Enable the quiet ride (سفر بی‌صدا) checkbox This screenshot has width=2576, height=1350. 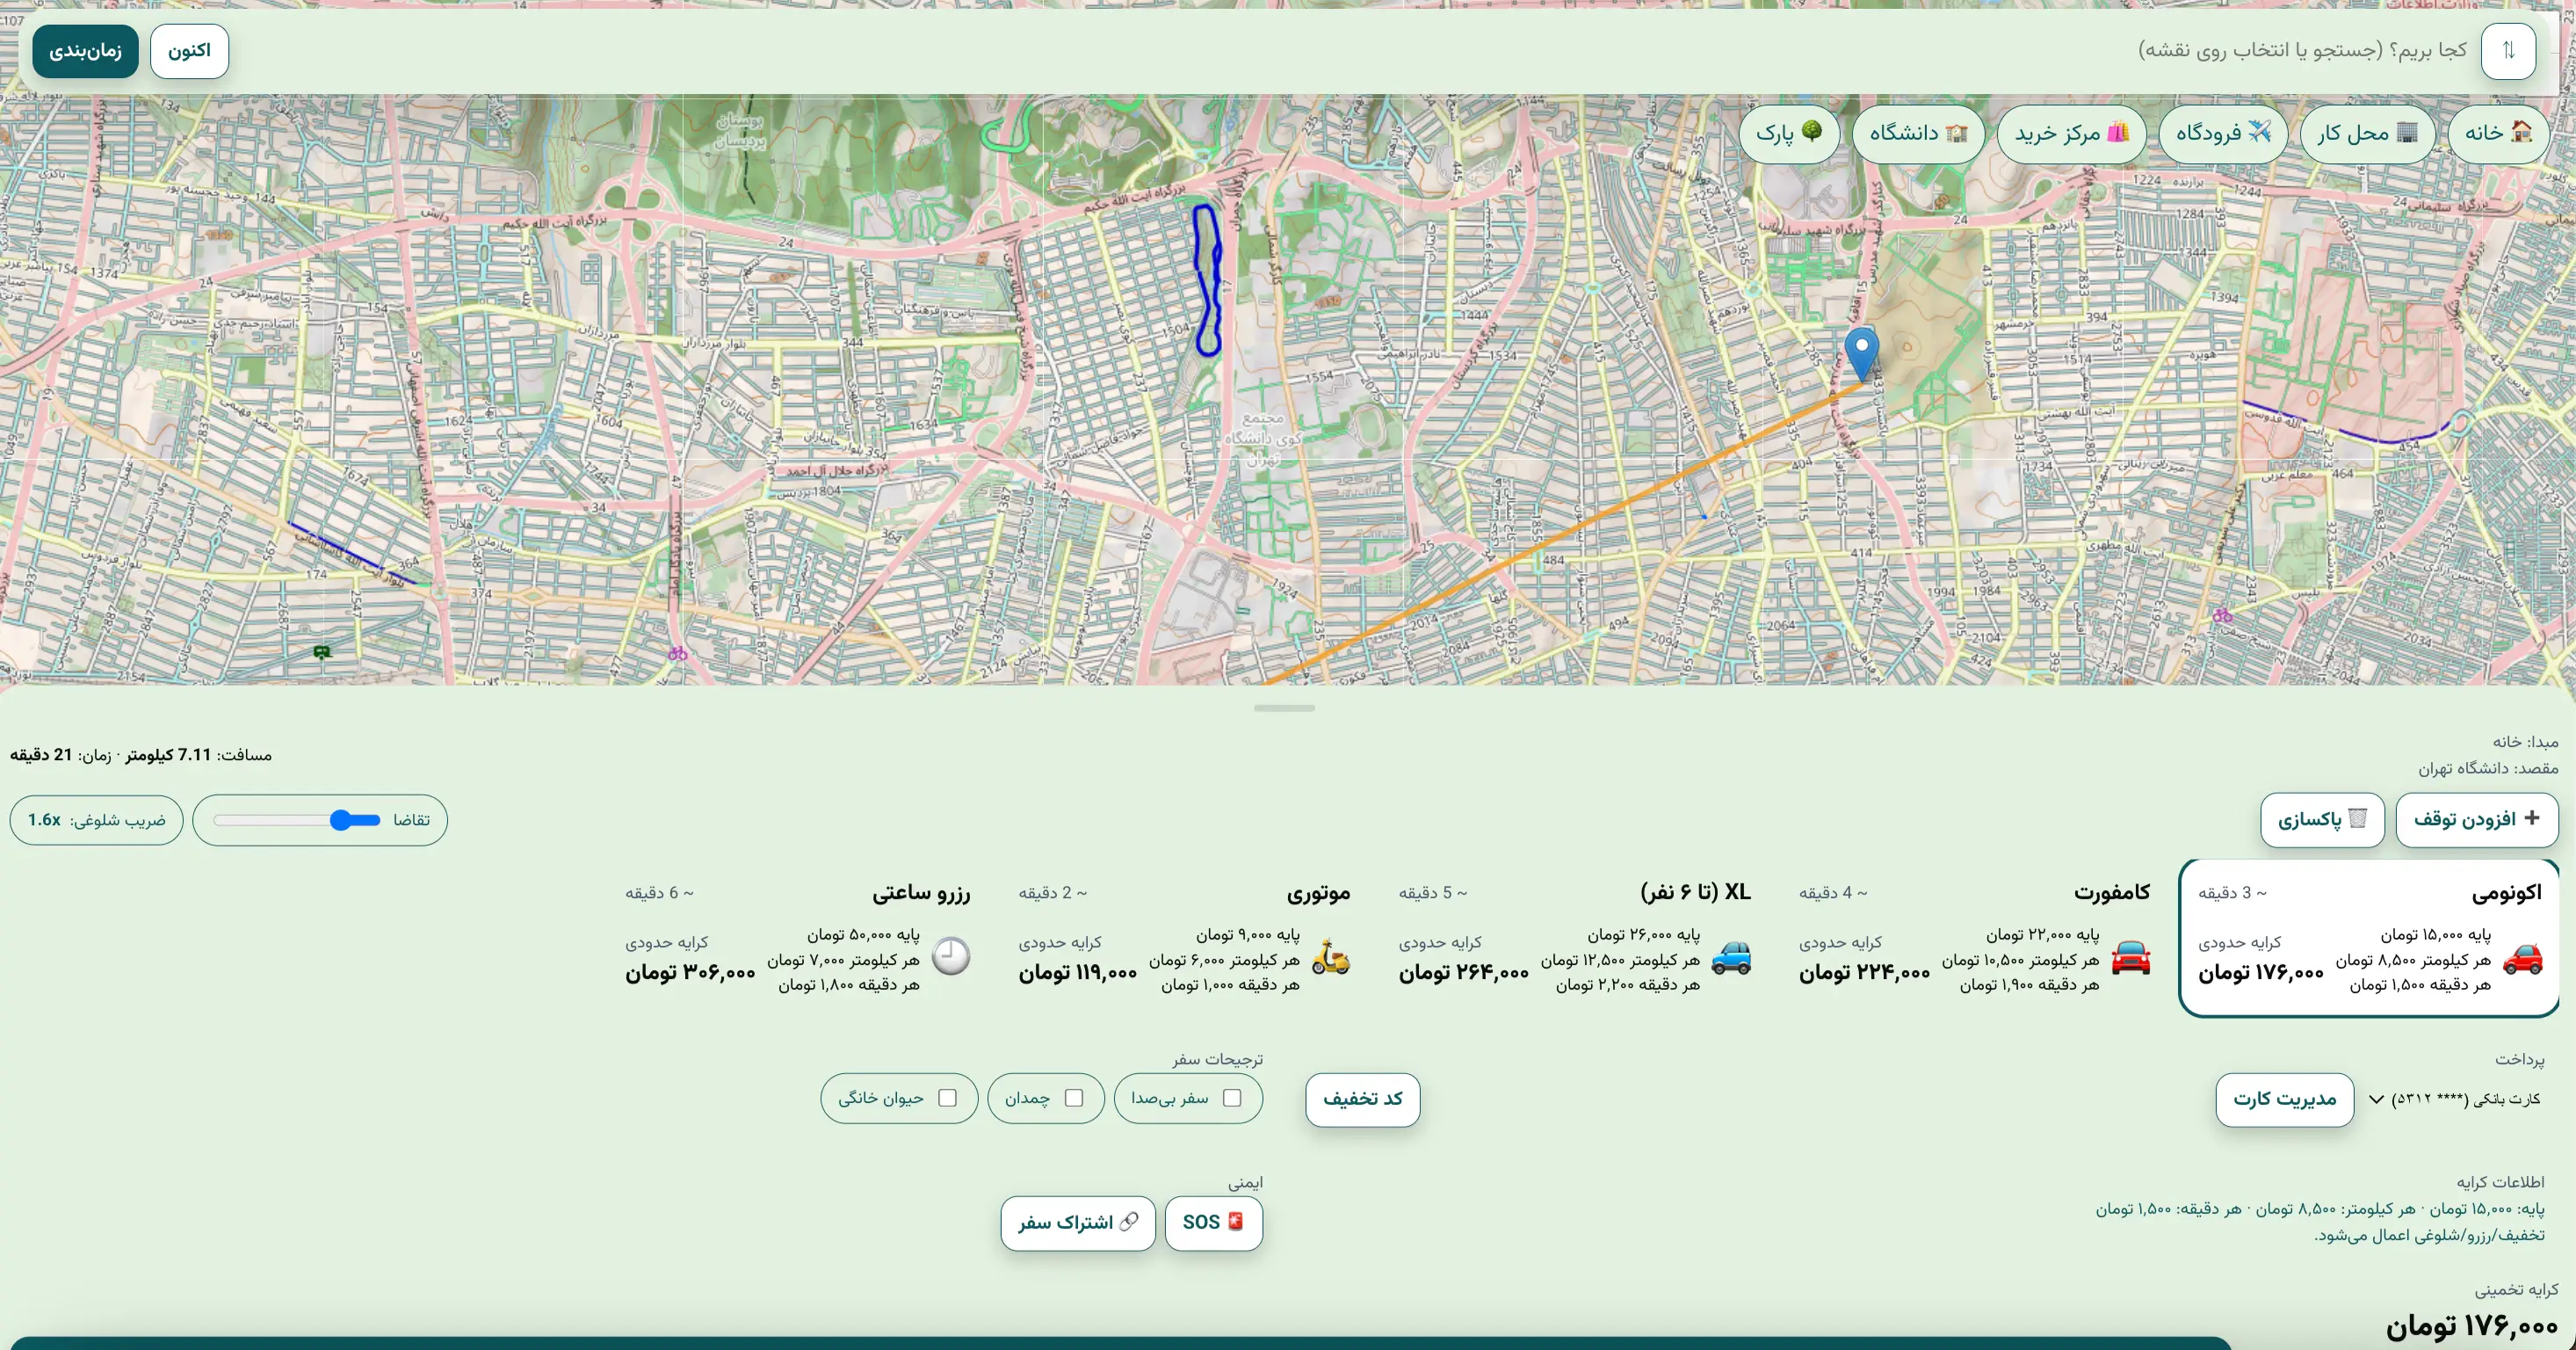(x=1232, y=1098)
